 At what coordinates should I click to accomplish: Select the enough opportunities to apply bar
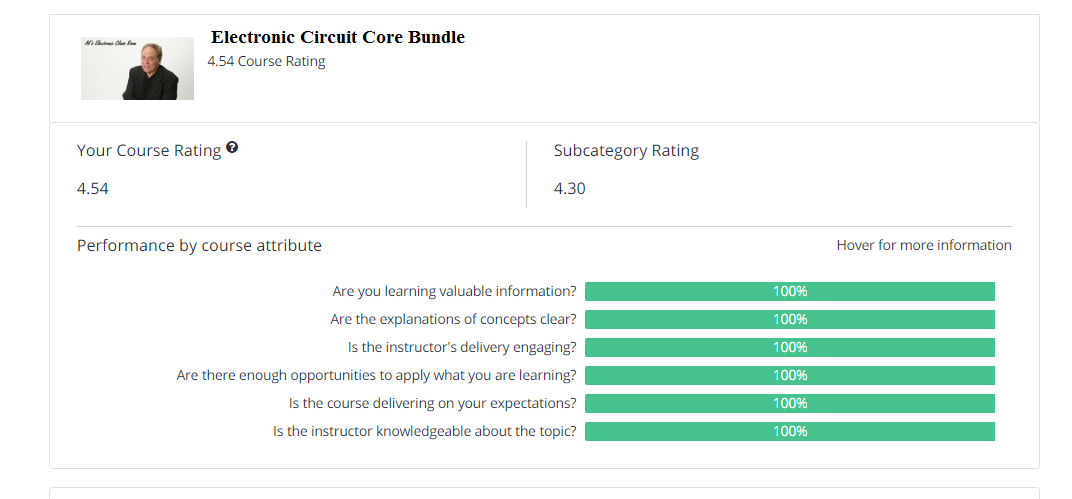(789, 375)
